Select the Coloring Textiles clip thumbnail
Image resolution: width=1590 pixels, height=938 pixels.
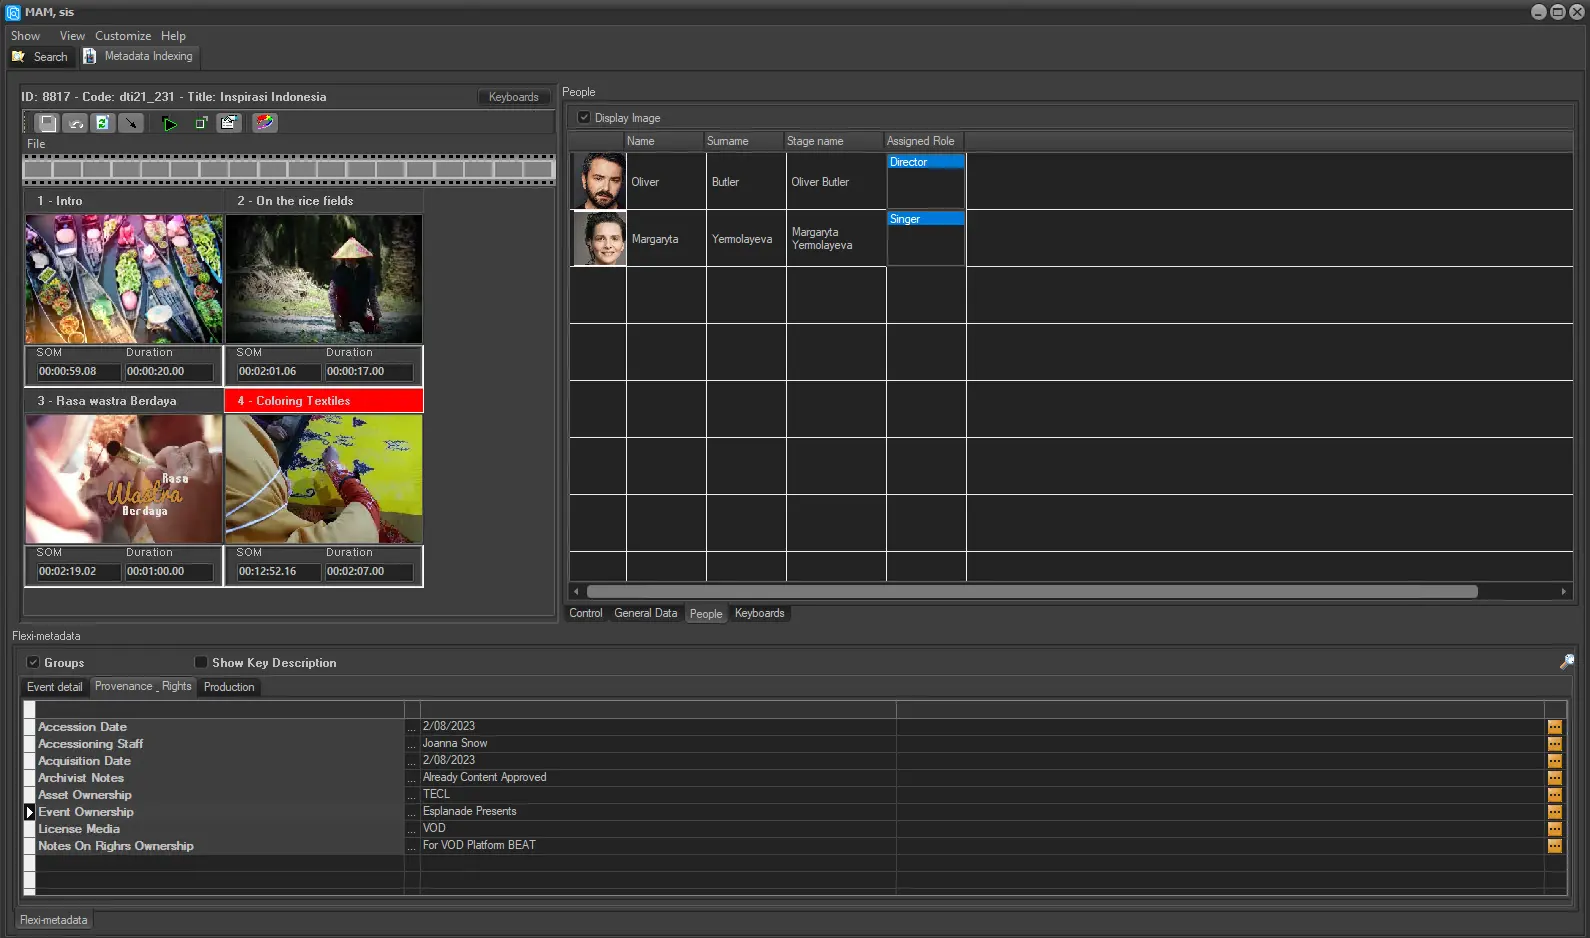323,479
